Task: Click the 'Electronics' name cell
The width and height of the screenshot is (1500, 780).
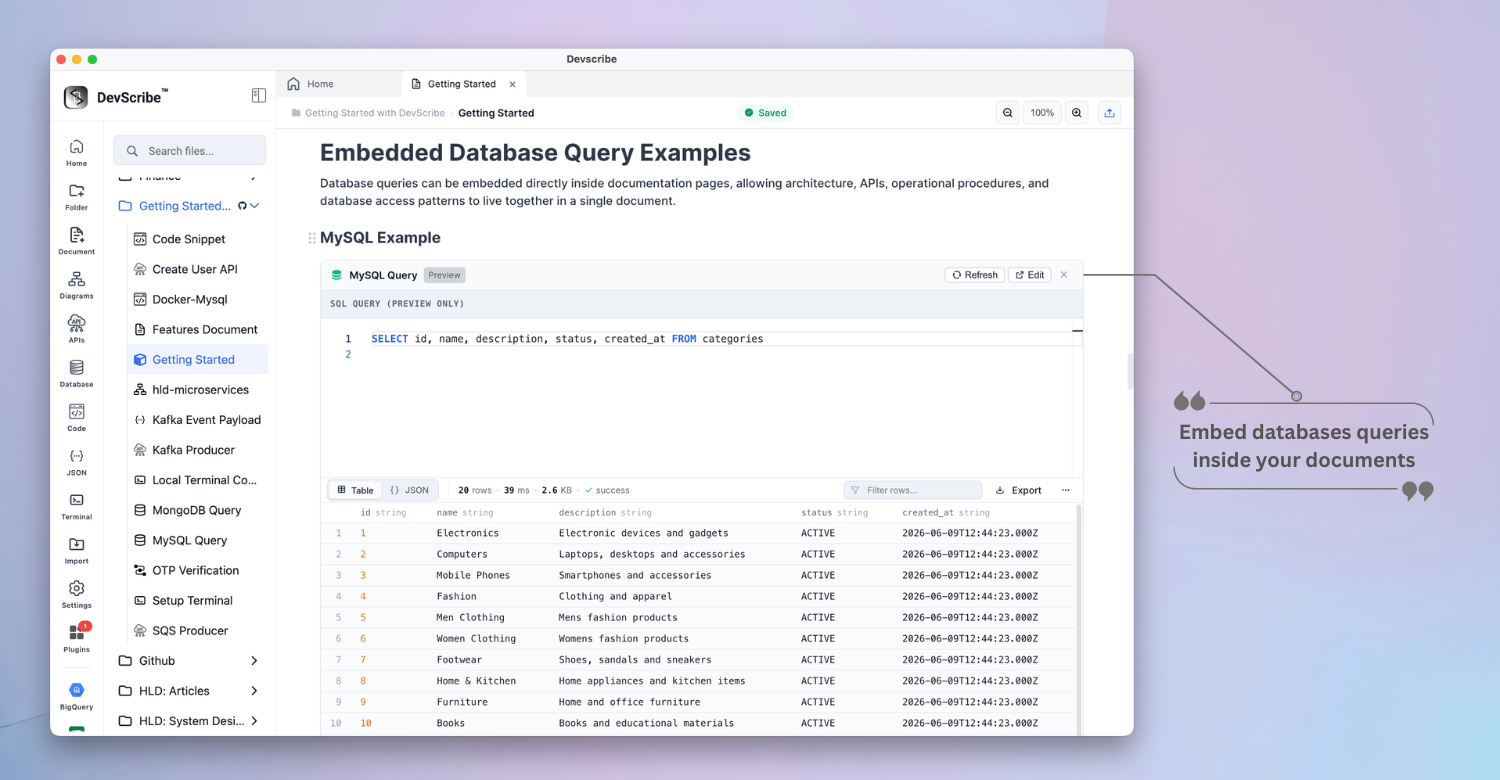Action: 467,533
